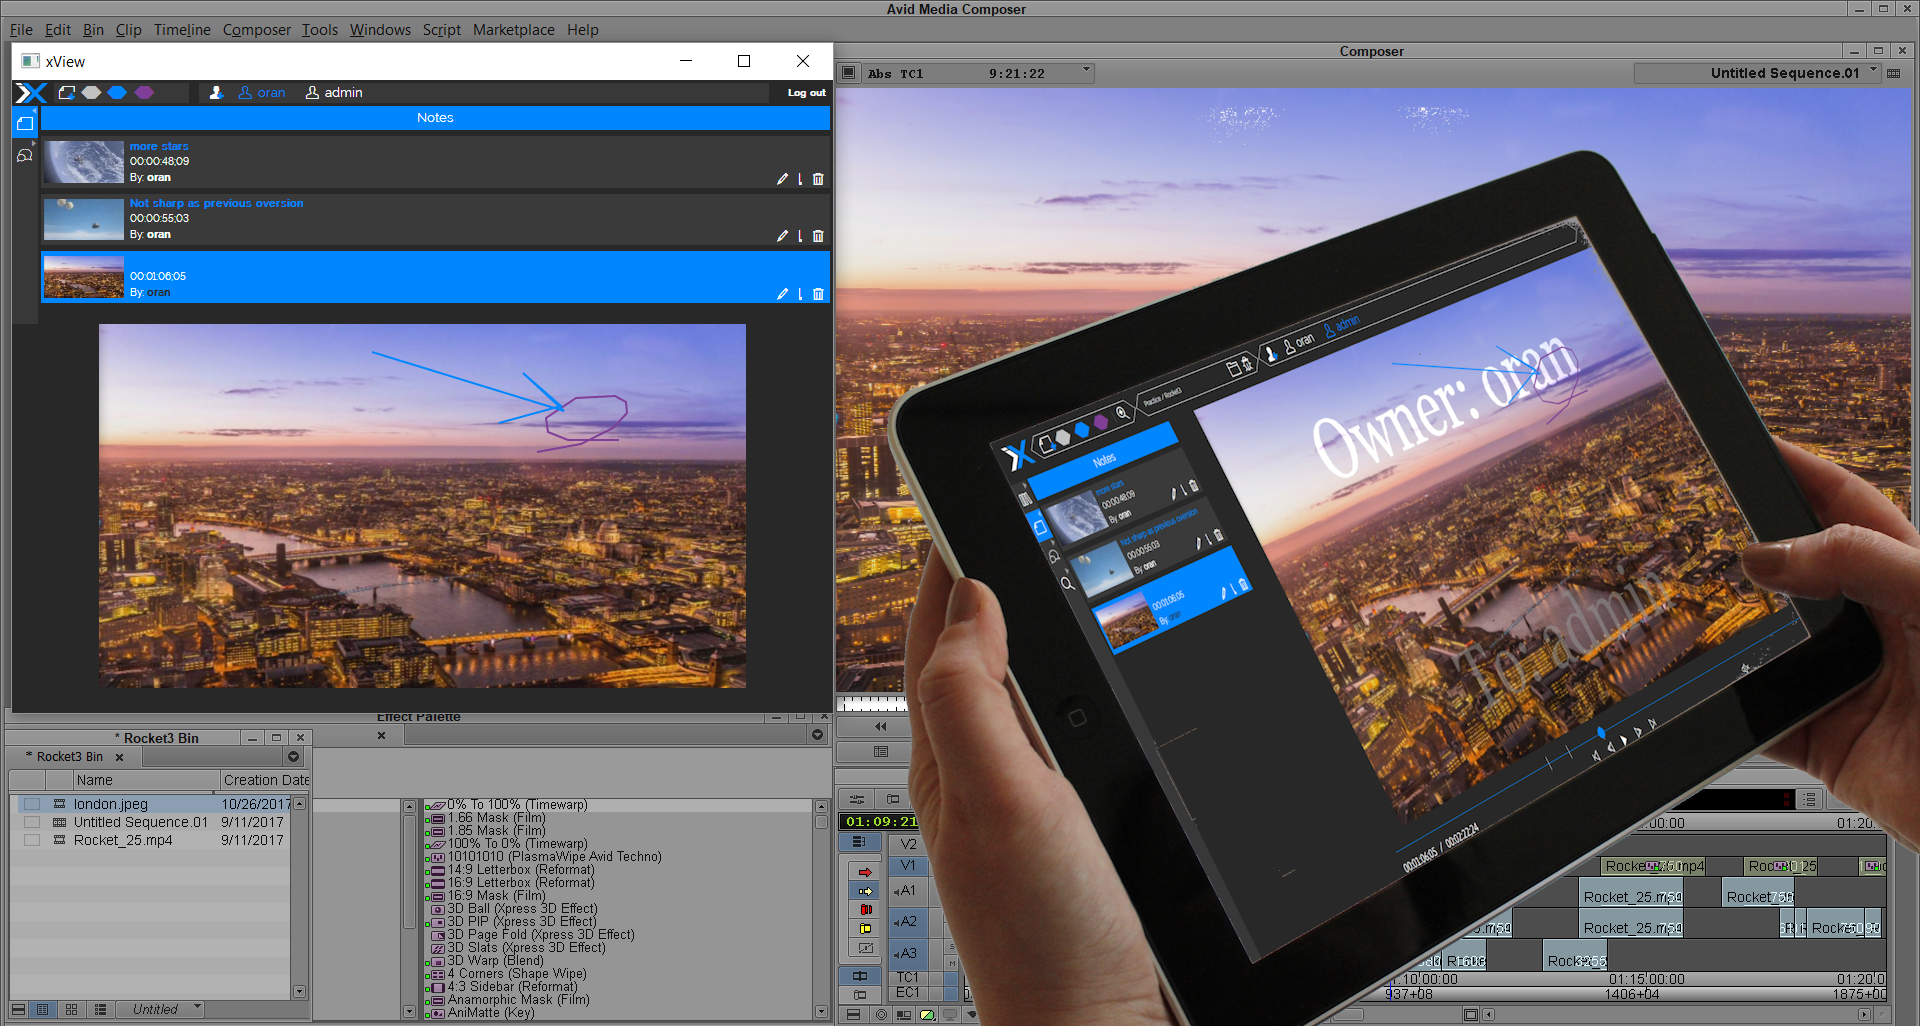The height and width of the screenshot is (1026, 1920).
Task: Click the Notes header bar
Action: coord(435,118)
